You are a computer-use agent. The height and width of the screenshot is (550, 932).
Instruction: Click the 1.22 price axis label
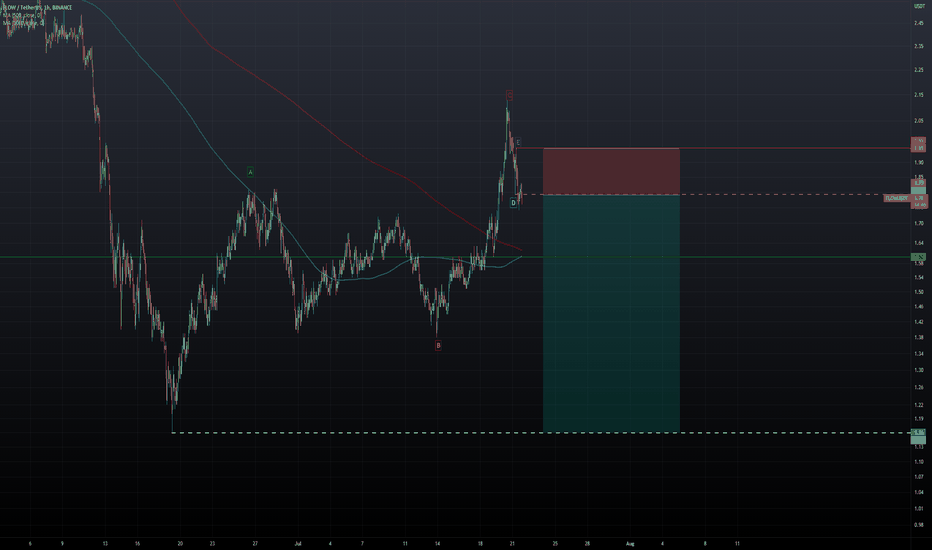pos(919,405)
